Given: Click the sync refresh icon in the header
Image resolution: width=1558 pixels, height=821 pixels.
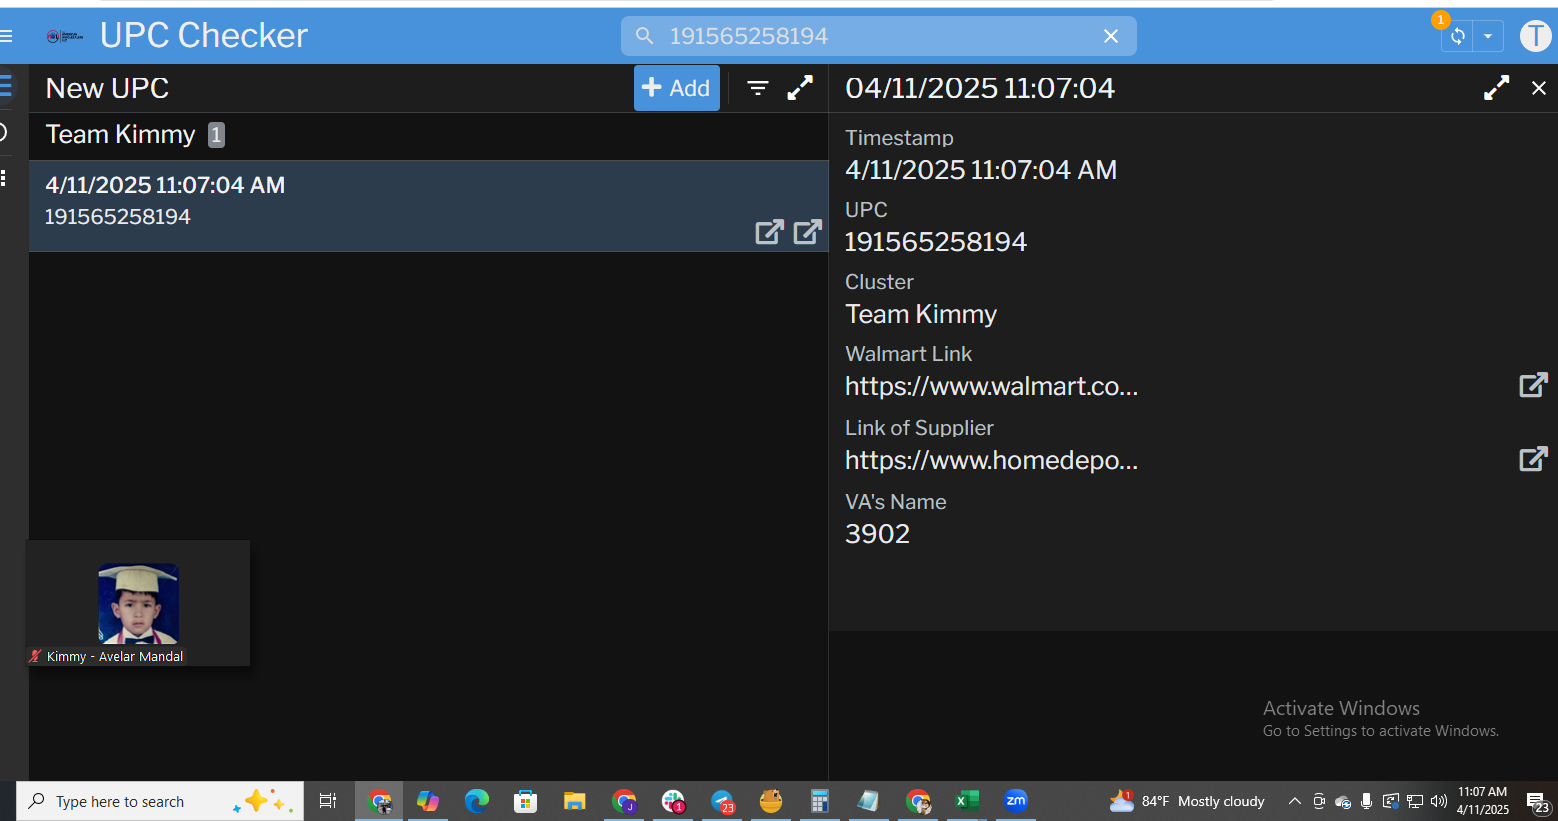Looking at the screenshot, I should click(1458, 36).
